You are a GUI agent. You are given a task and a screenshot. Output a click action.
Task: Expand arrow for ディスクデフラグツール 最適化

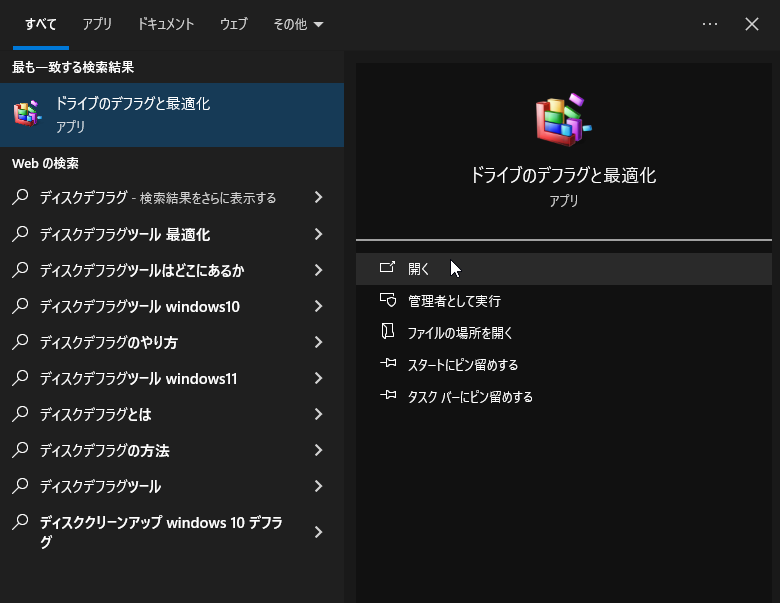318,234
